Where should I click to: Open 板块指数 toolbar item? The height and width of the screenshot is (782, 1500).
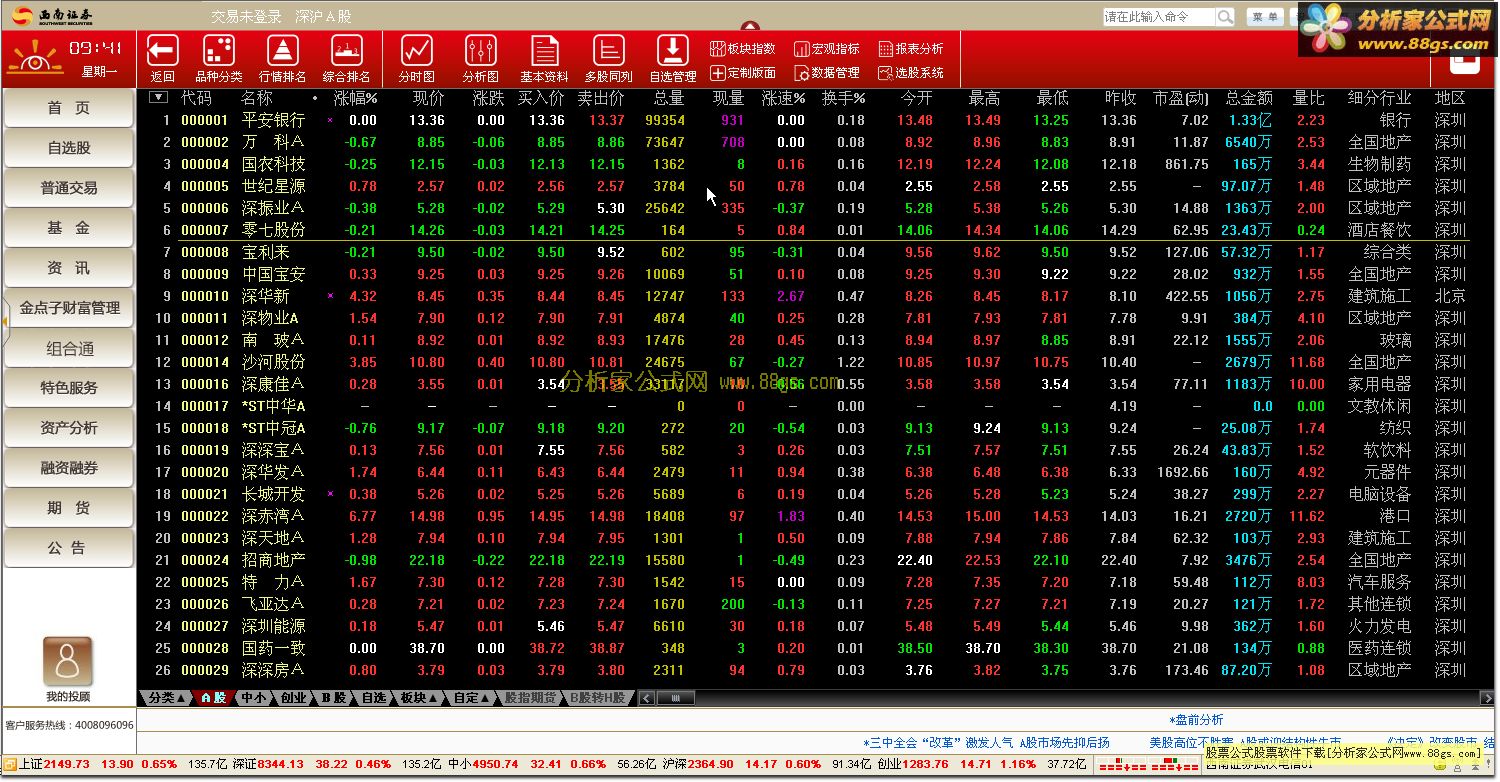coord(743,48)
